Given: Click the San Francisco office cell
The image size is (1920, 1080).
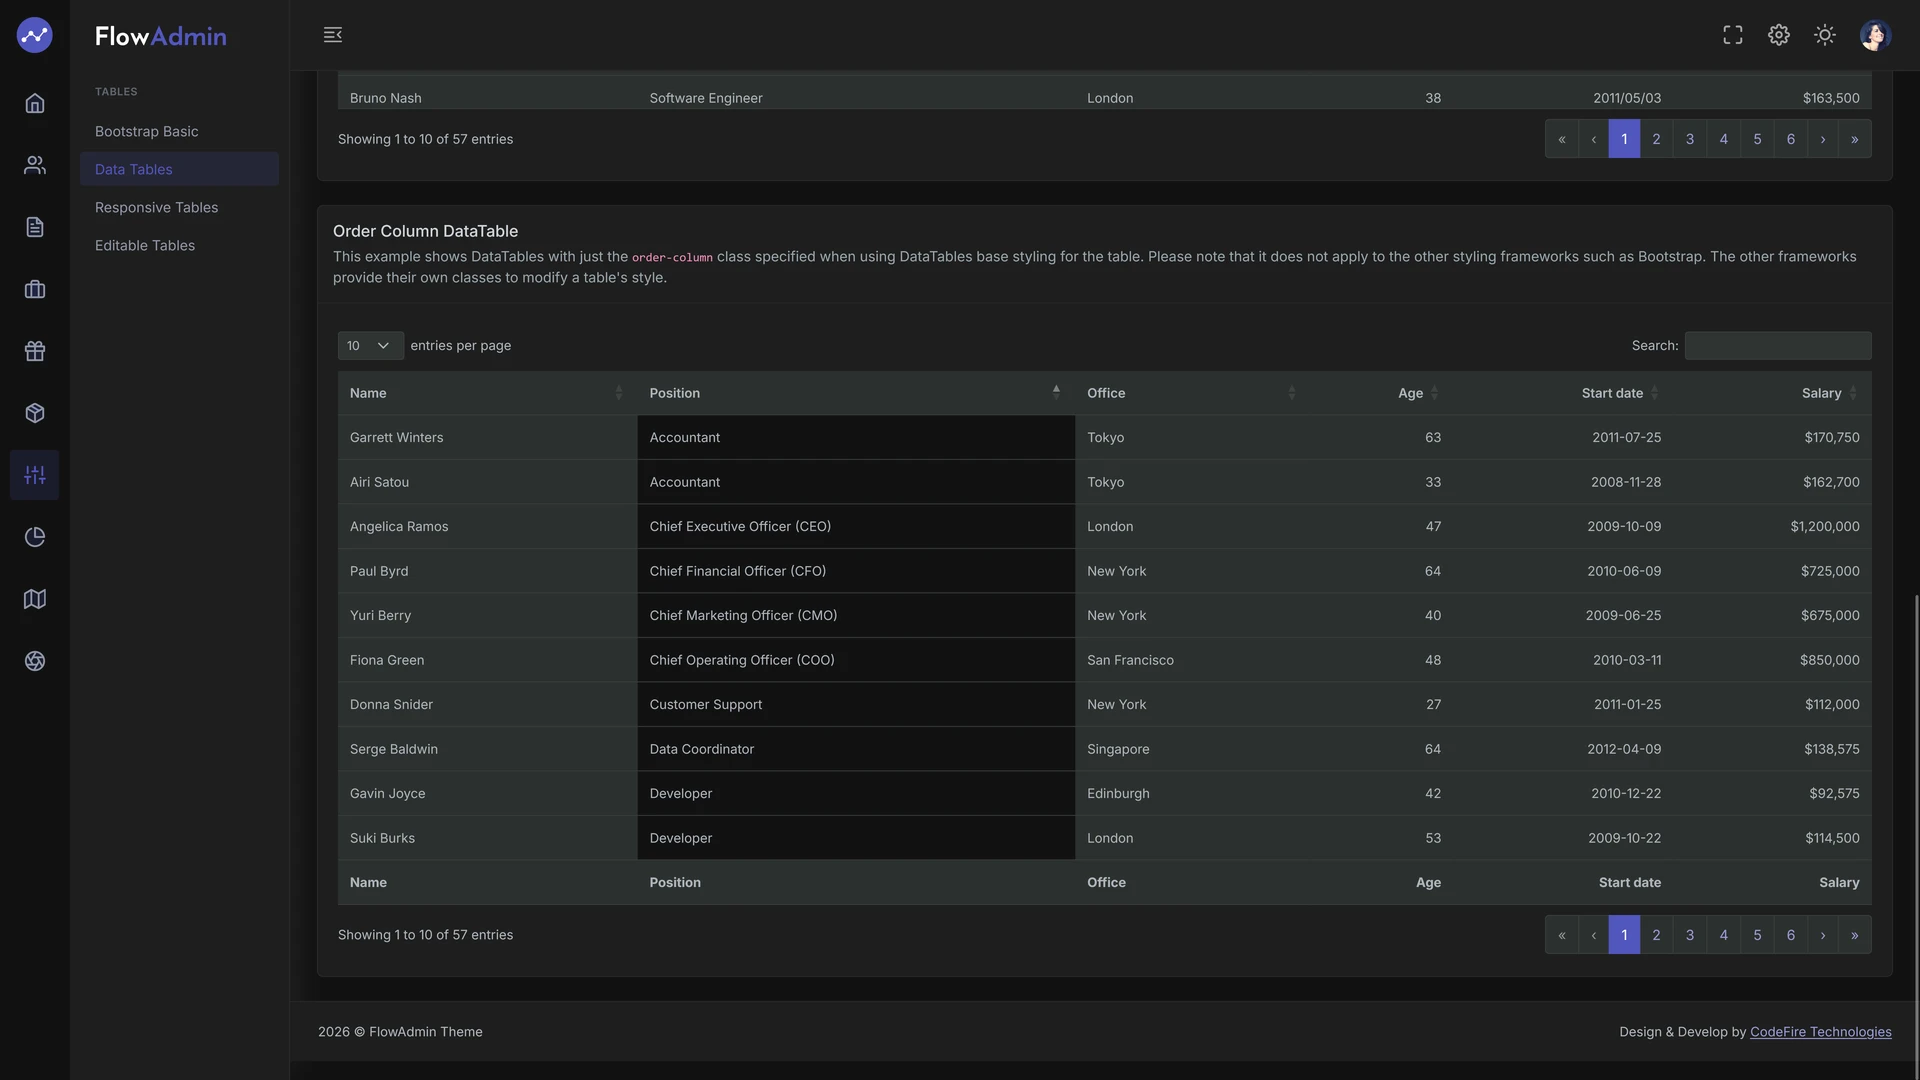Looking at the screenshot, I should [1192, 660].
